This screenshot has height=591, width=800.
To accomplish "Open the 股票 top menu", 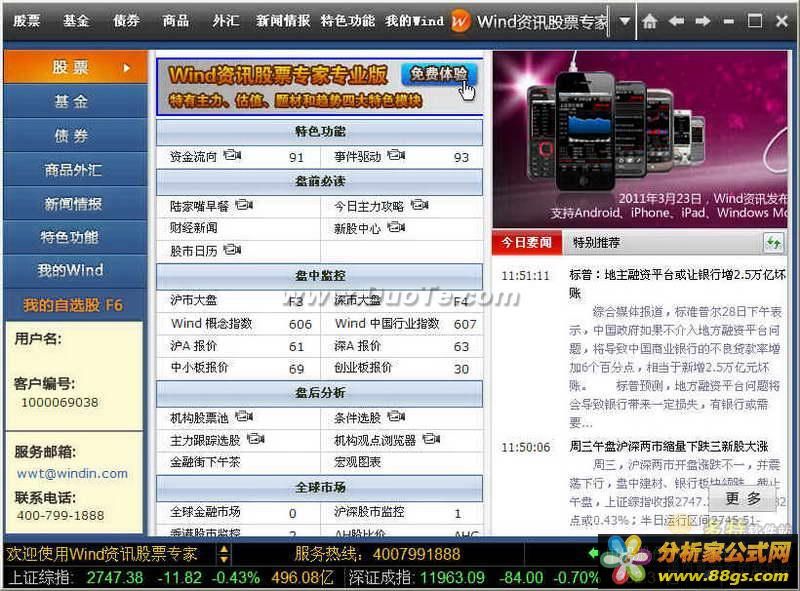I will tap(27, 21).
